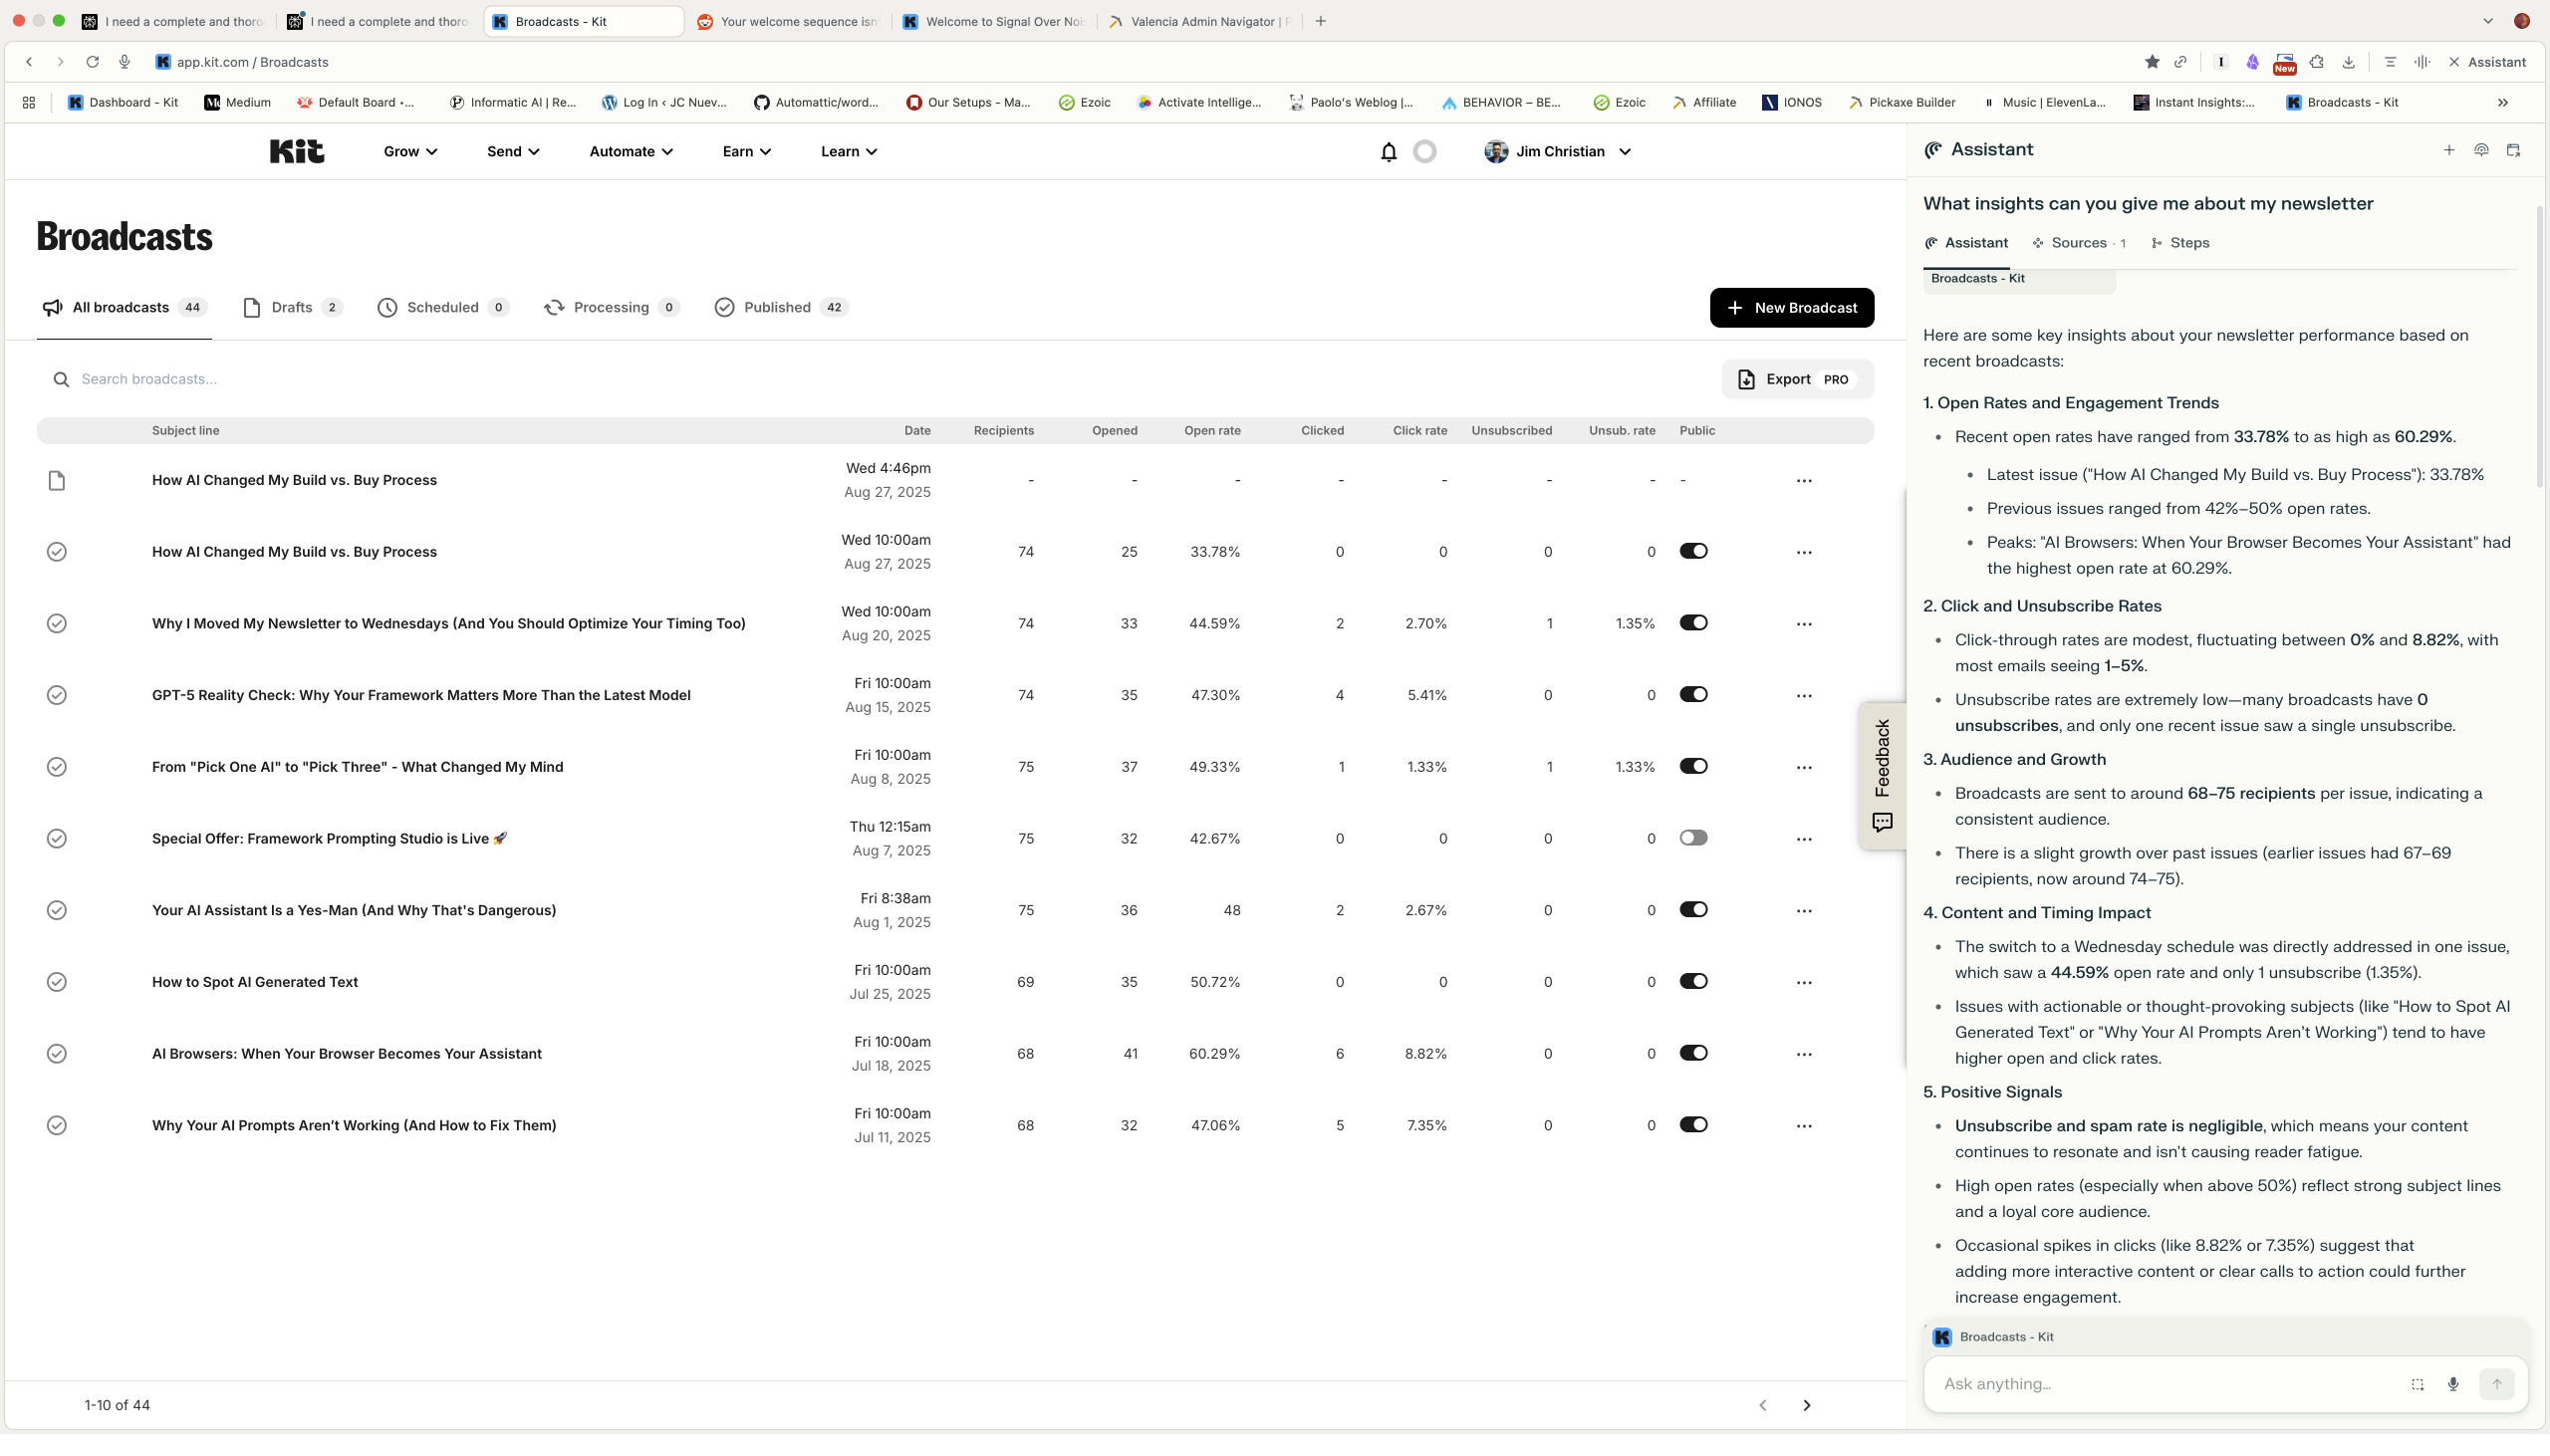Bookmark this page with the star icon

pyautogui.click(x=2151, y=62)
